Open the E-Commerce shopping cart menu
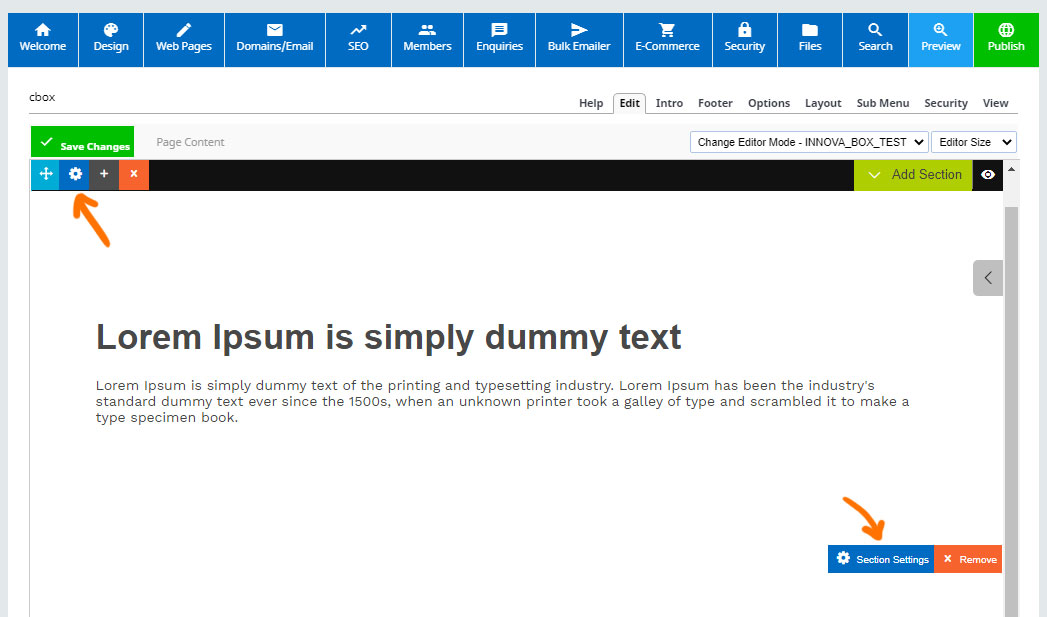The width and height of the screenshot is (1047, 617). click(x=667, y=39)
